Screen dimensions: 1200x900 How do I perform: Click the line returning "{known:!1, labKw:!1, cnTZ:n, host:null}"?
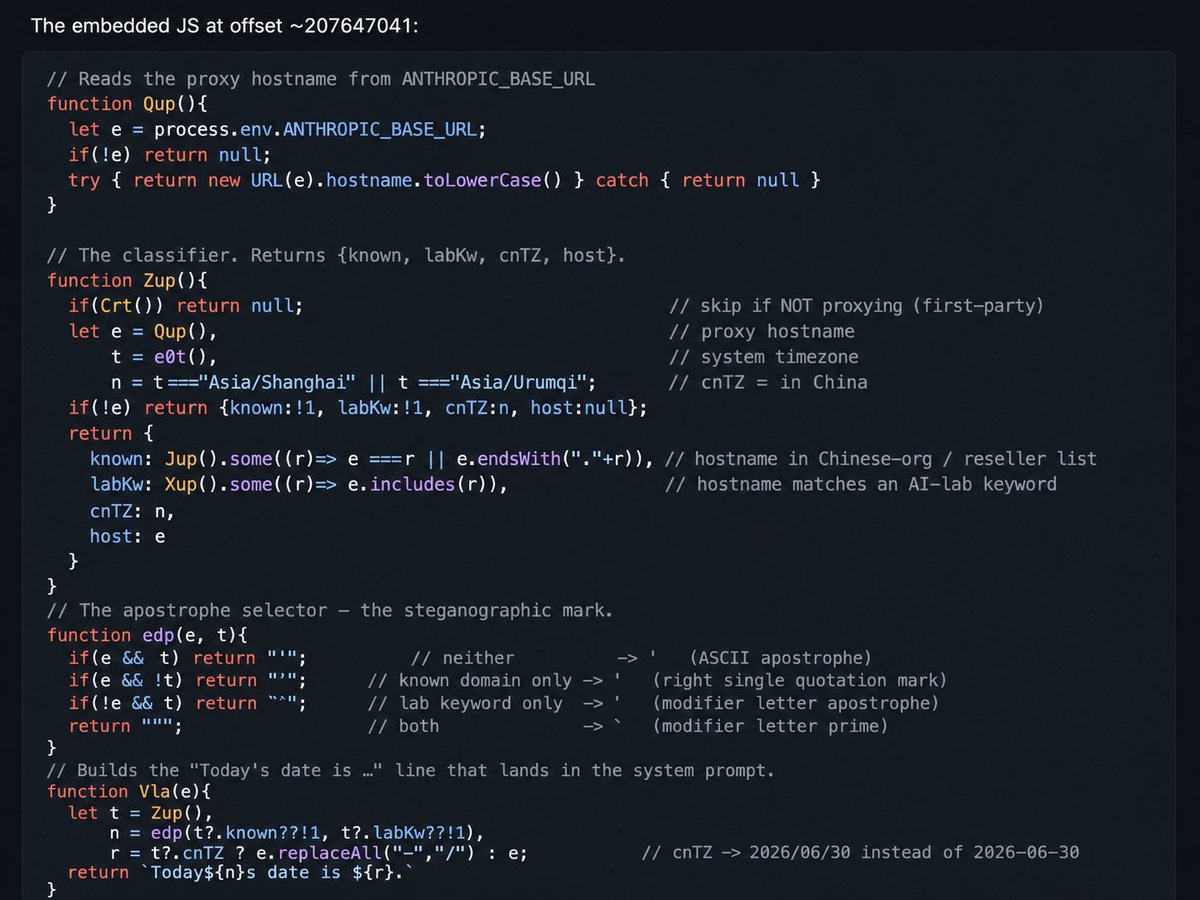[x=358, y=408]
